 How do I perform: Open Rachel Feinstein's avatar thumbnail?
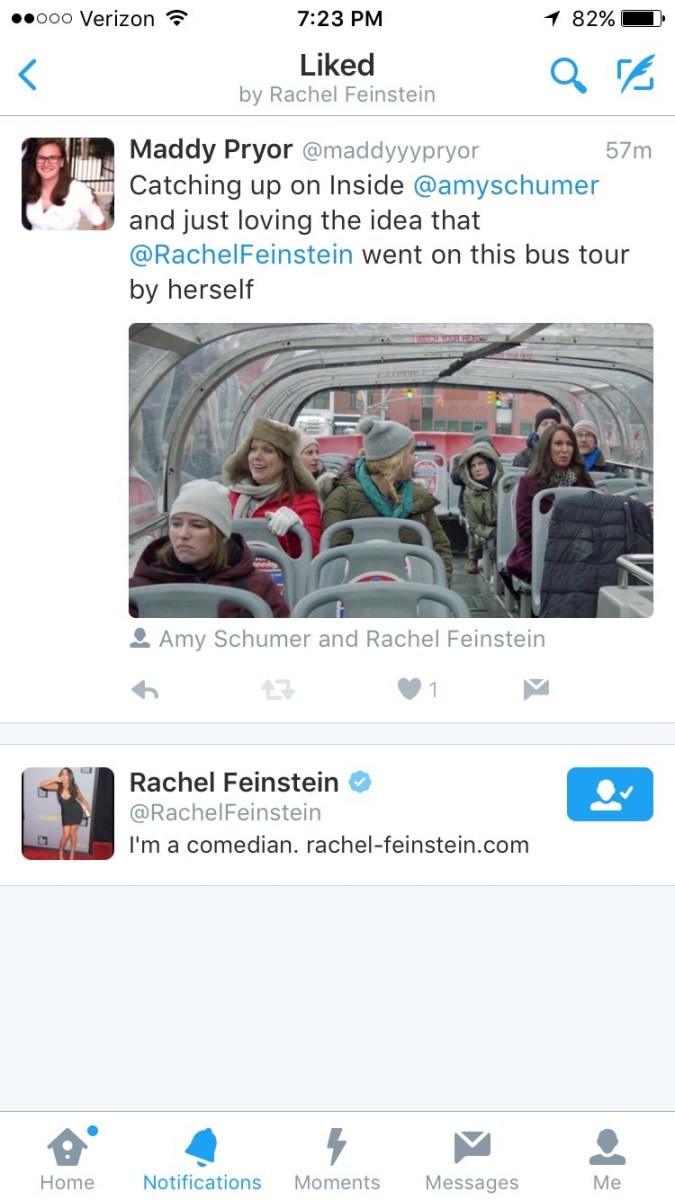pyautogui.click(x=68, y=813)
